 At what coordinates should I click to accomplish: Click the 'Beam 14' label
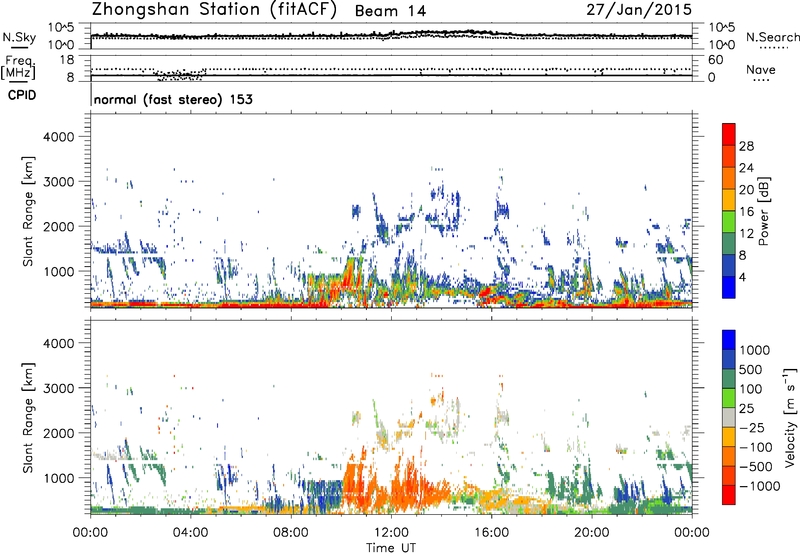point(390,11)
